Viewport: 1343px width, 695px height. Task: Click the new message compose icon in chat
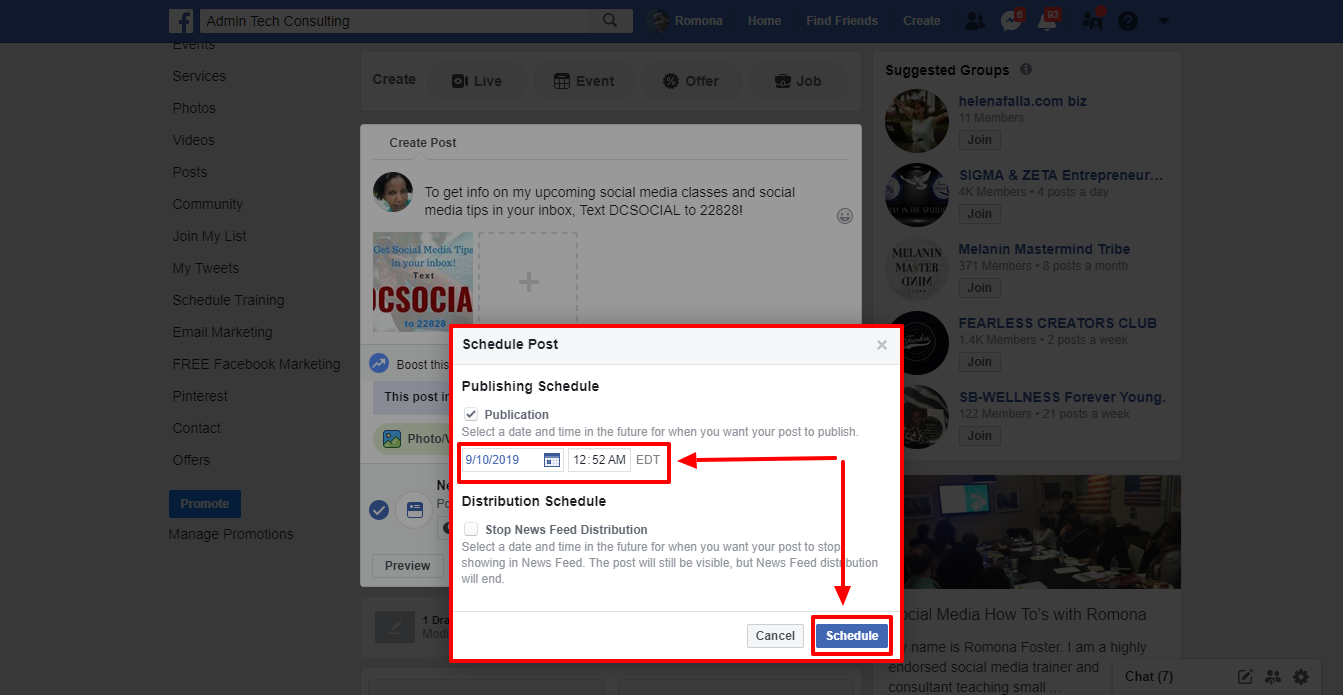pyautogui.click(x=1245, y=677)
